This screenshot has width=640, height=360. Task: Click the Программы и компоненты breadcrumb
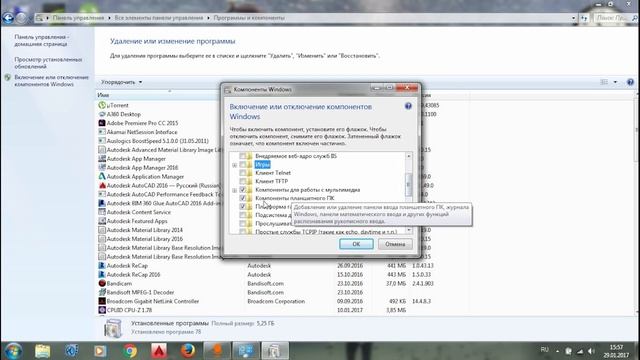point(249,18)
